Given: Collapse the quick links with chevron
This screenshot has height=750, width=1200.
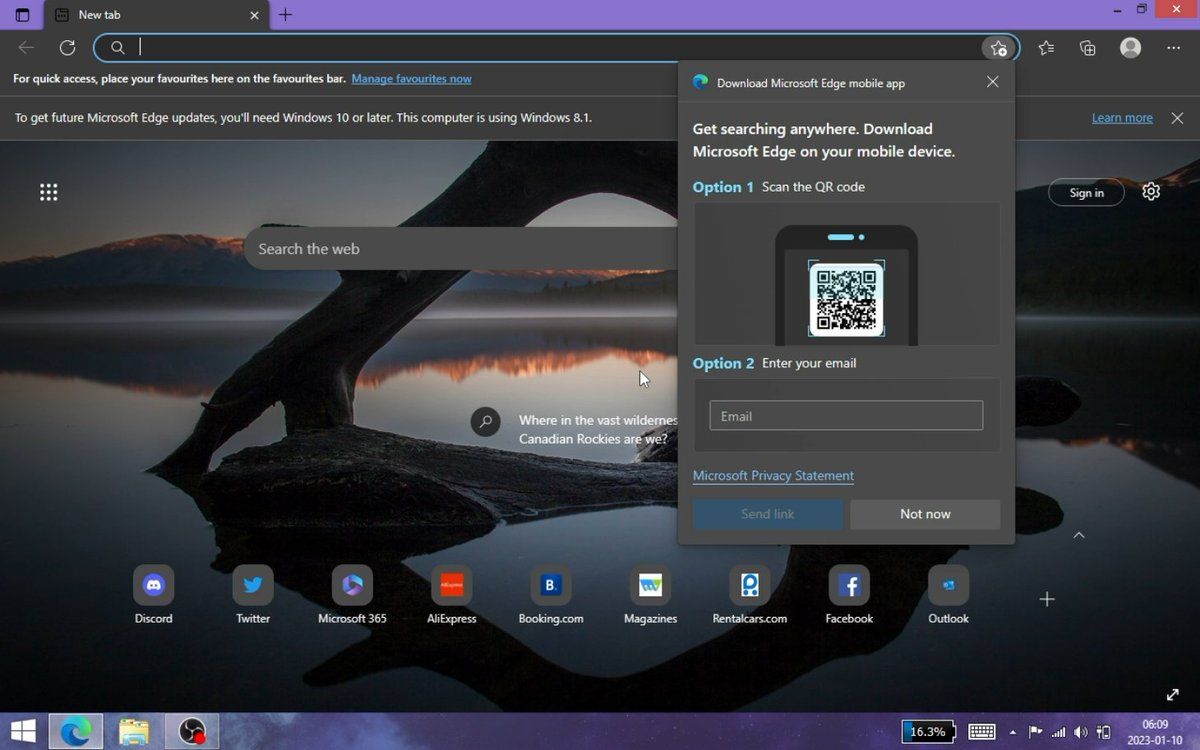Looking at the screenshot, I should click(x=1078, y=536).
